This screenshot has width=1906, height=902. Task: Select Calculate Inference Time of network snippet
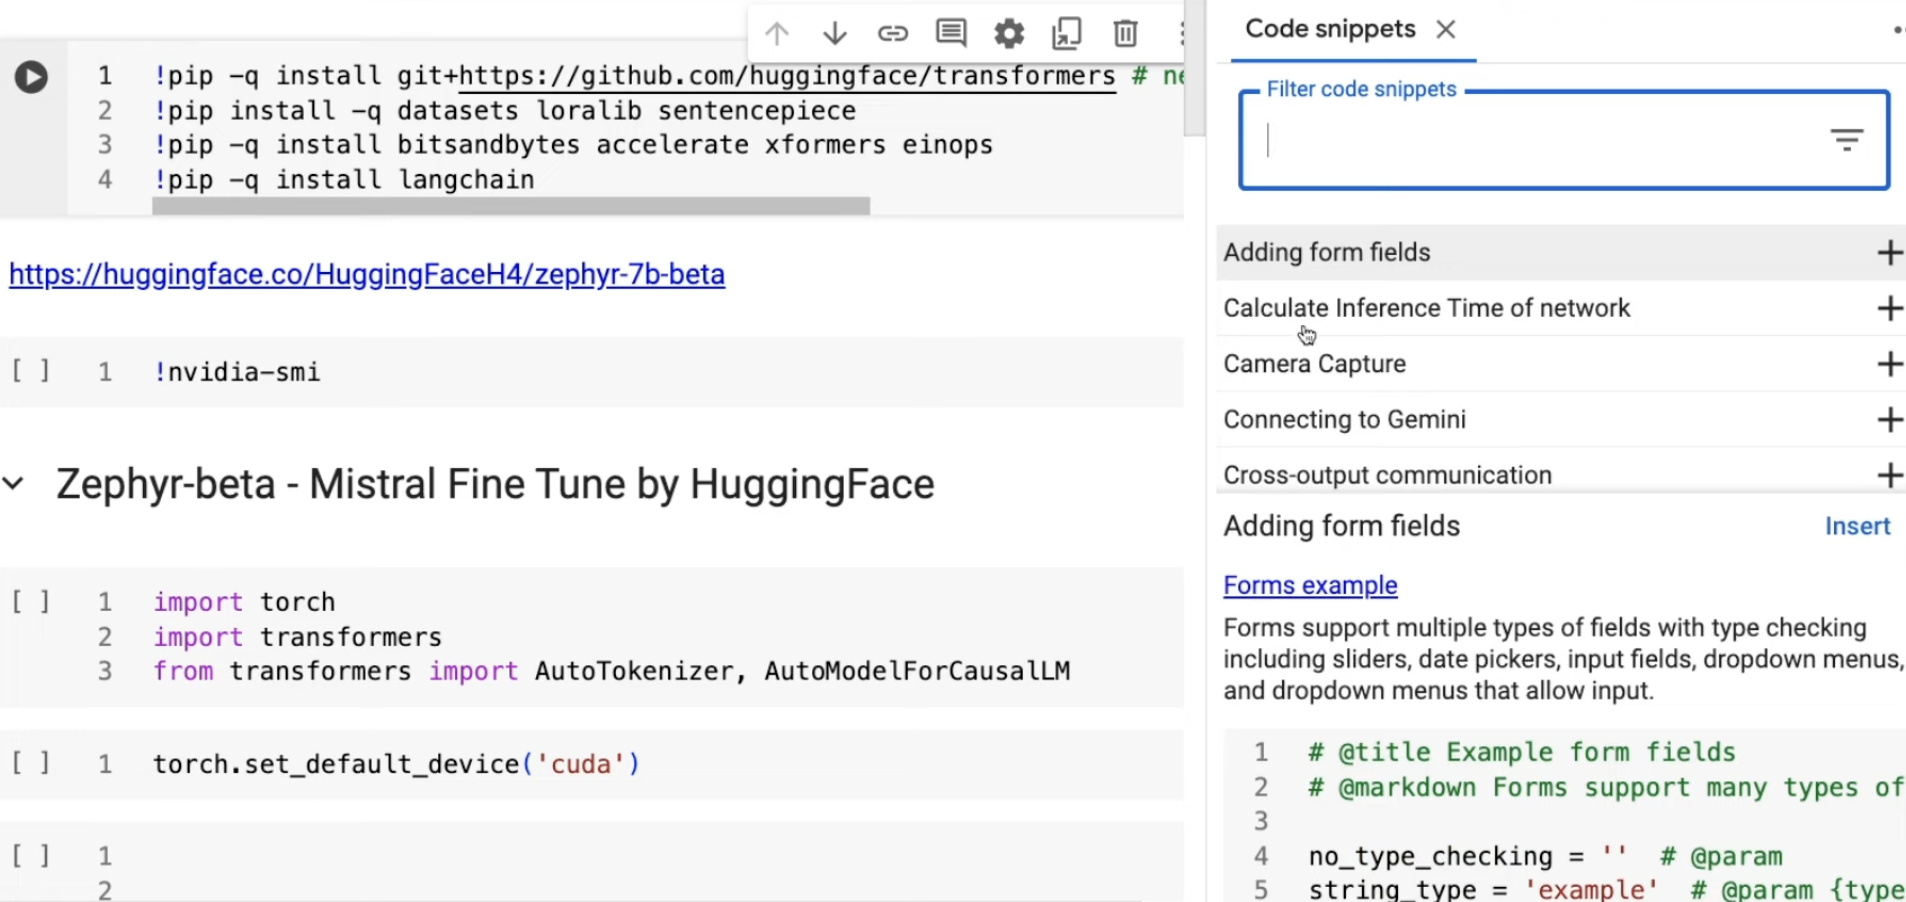pos(1560,308)
